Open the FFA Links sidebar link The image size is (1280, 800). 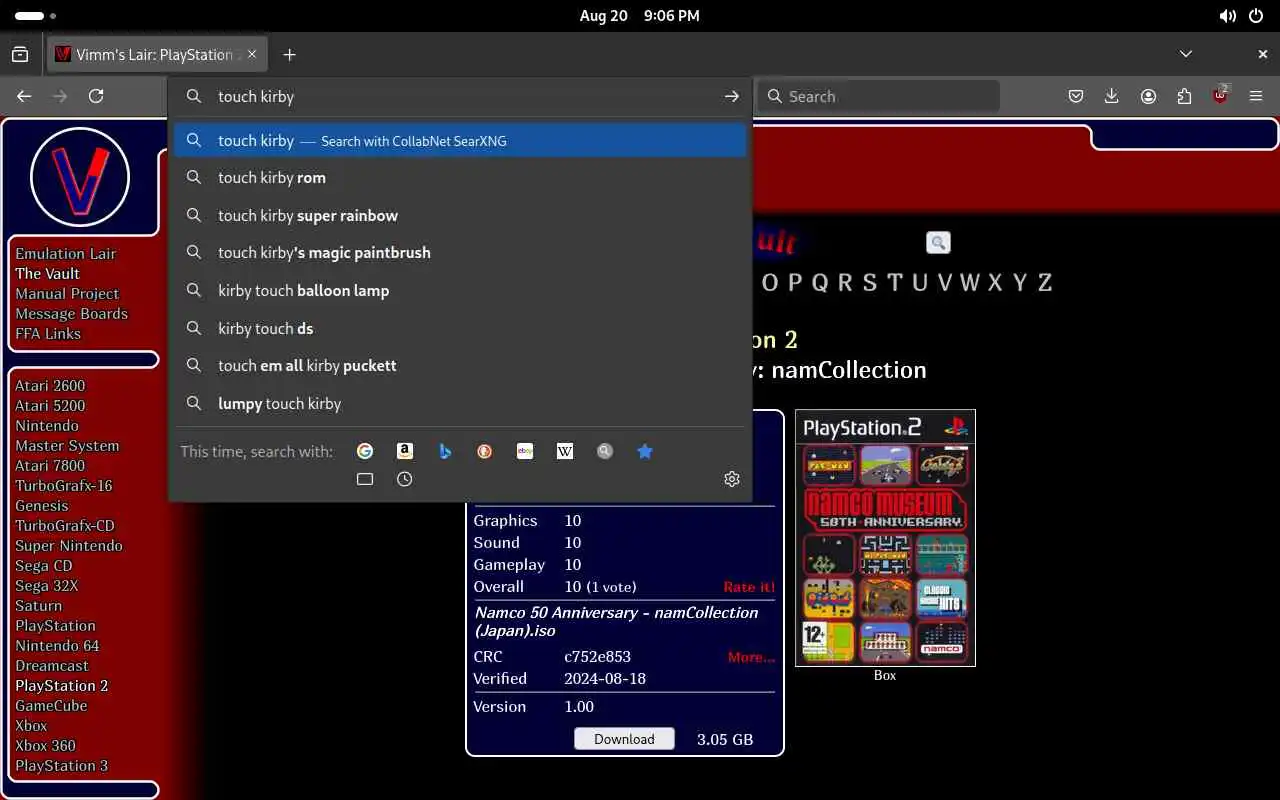pyautogui.click(x=48, y=334)
